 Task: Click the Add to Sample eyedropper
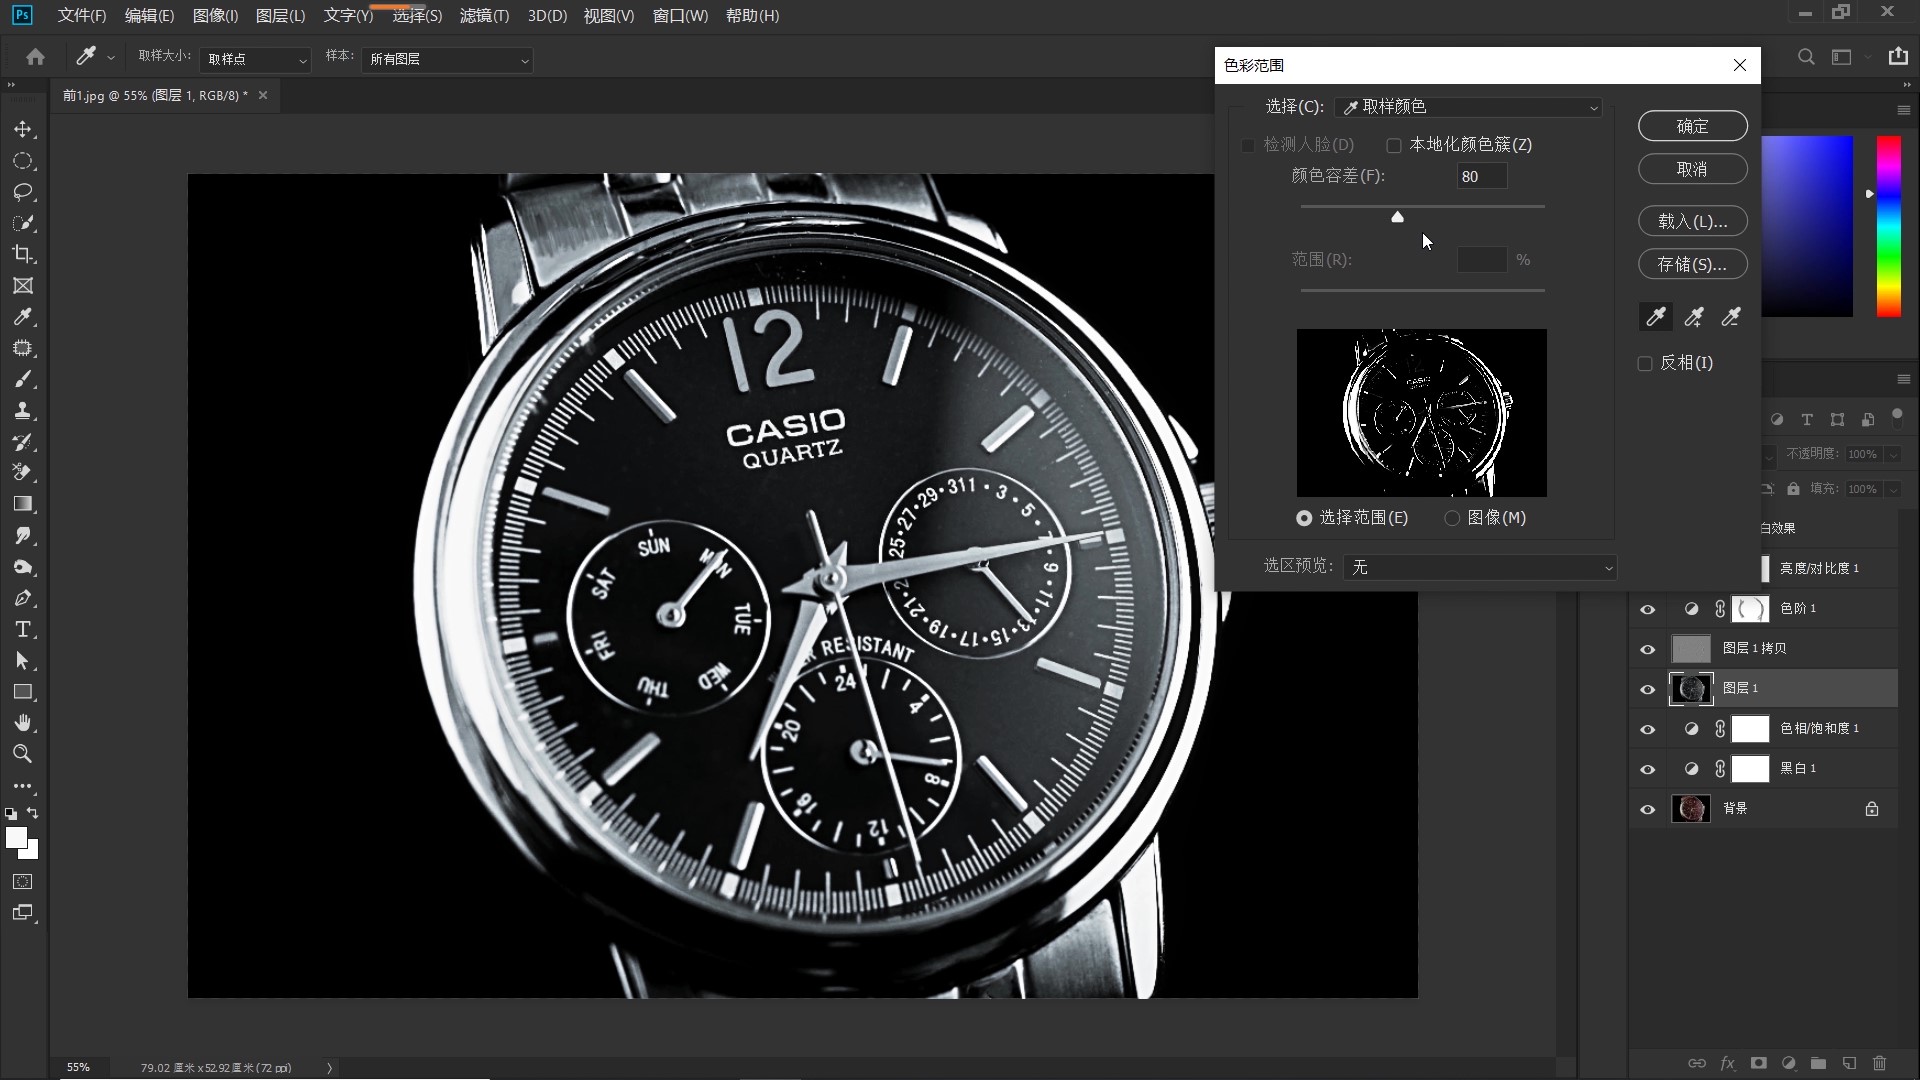click(1693, 318)
